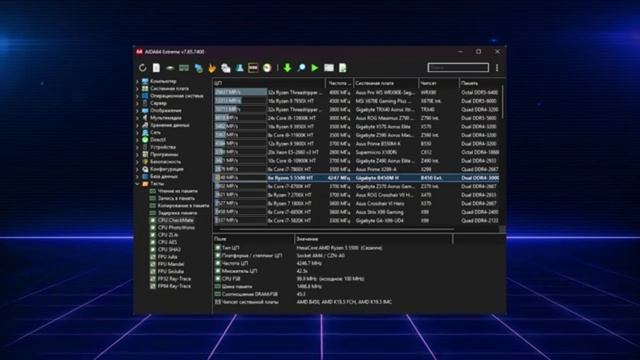Image resolution: width=640 pixels, height=360 pixels.
Task: Expand the Операционная система tree node
Action: 138,96
